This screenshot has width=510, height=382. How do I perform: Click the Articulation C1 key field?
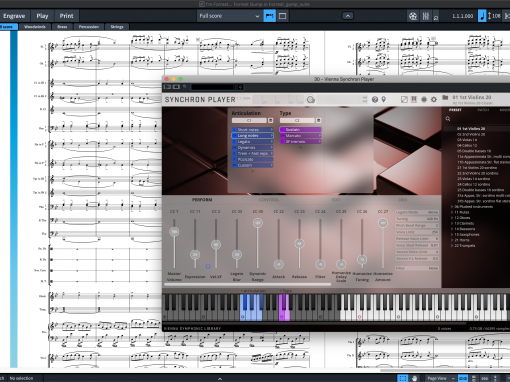click(x=249, y=120)
